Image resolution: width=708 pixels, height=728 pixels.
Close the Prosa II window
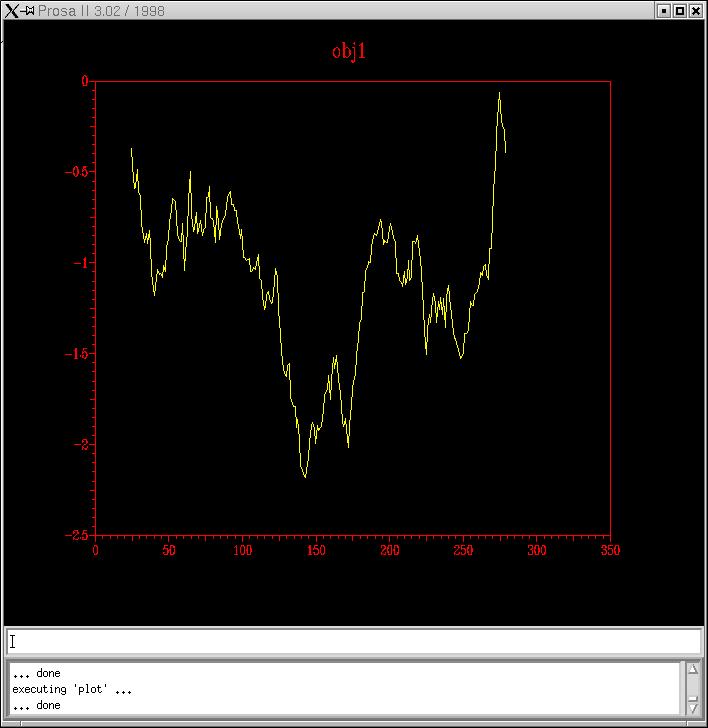point(696,11)
